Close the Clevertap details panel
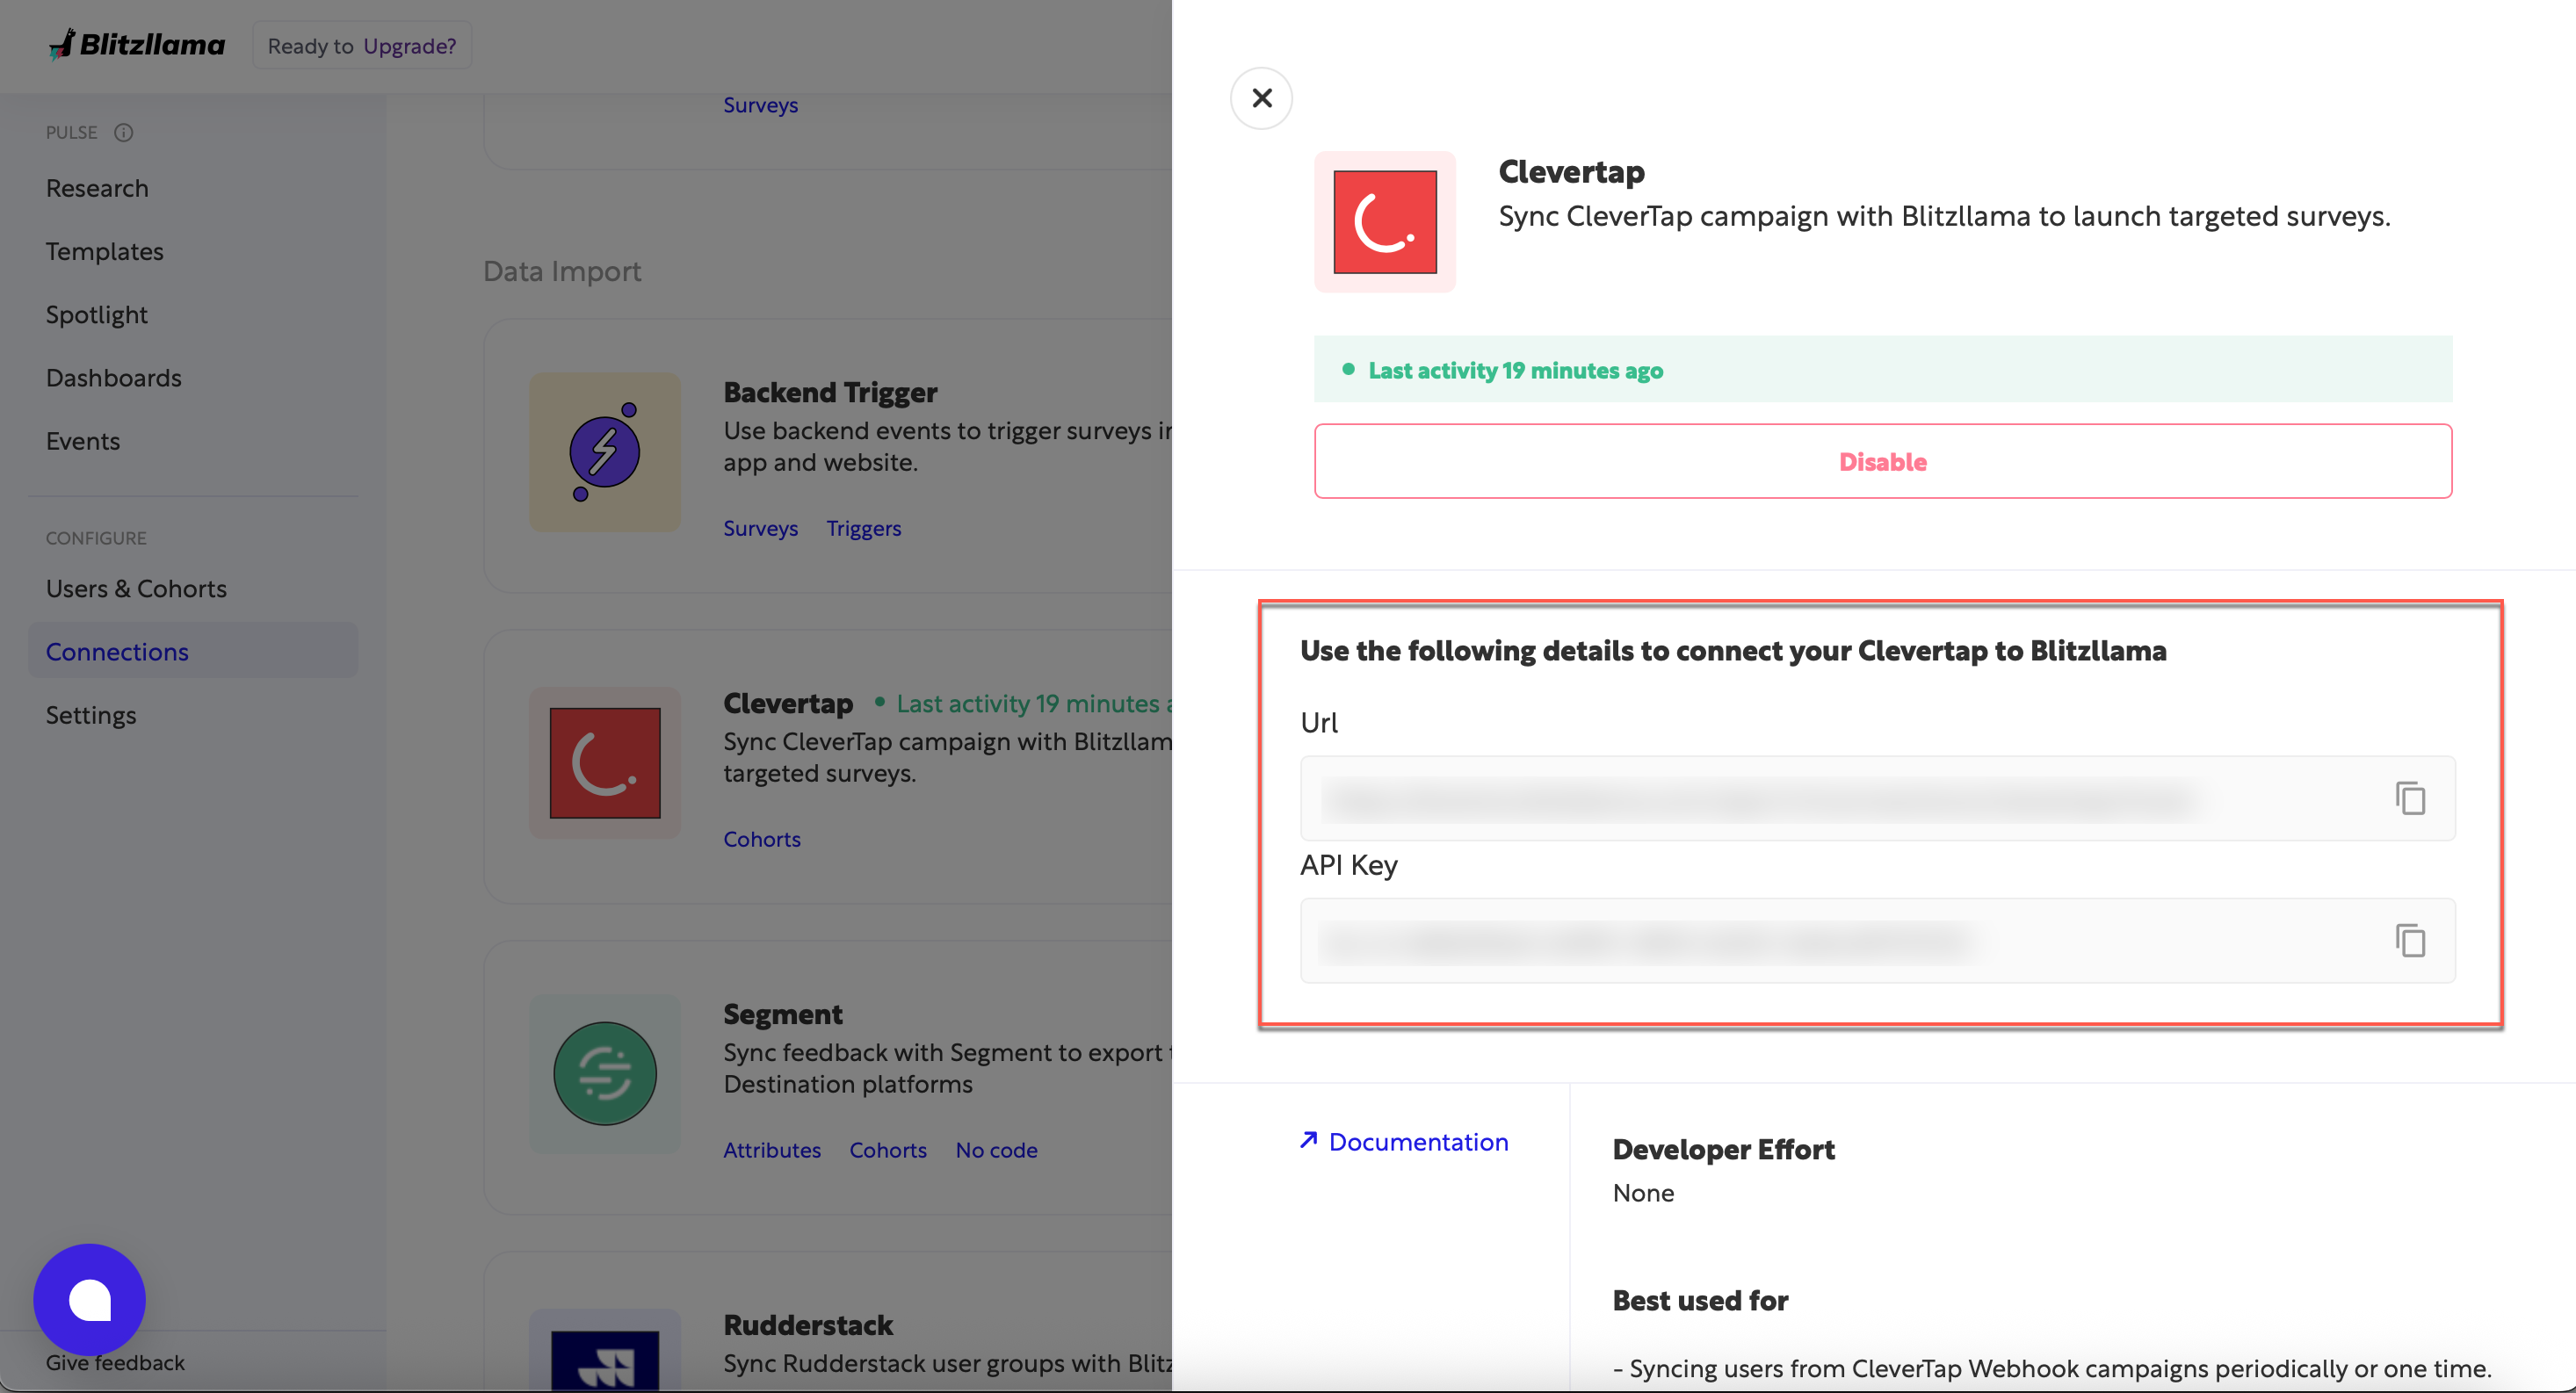 tap(1261, 98)
